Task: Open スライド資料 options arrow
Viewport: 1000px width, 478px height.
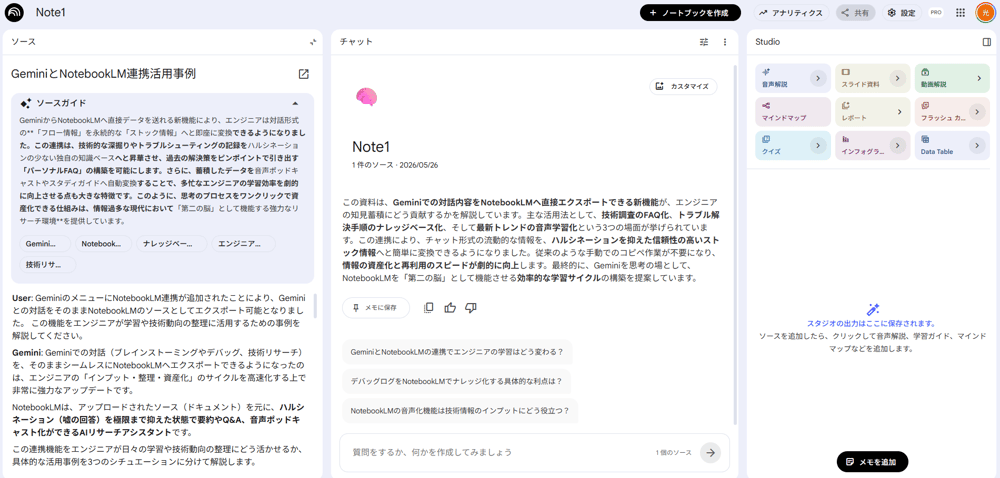Action: coord(897,78)
